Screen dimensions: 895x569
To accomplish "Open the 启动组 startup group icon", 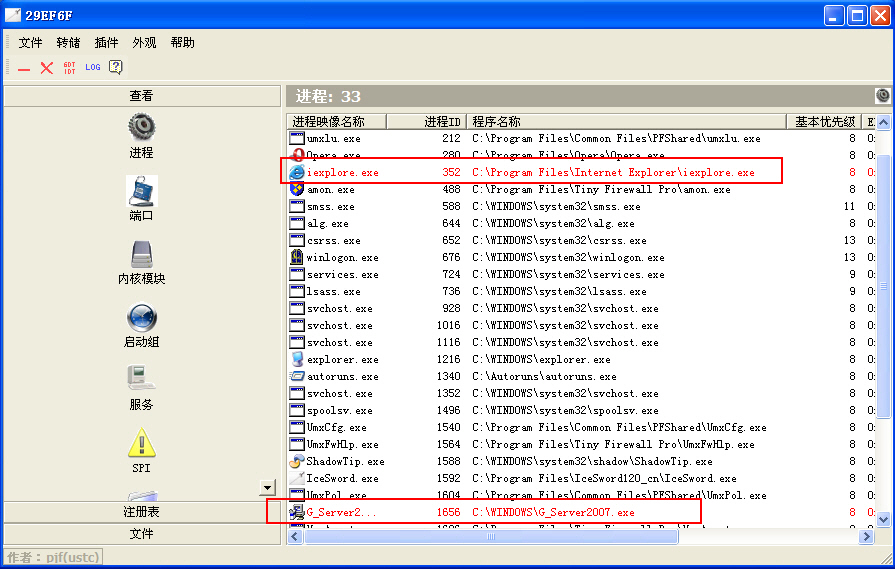I will pyautogui.click(x=142, y=317).
